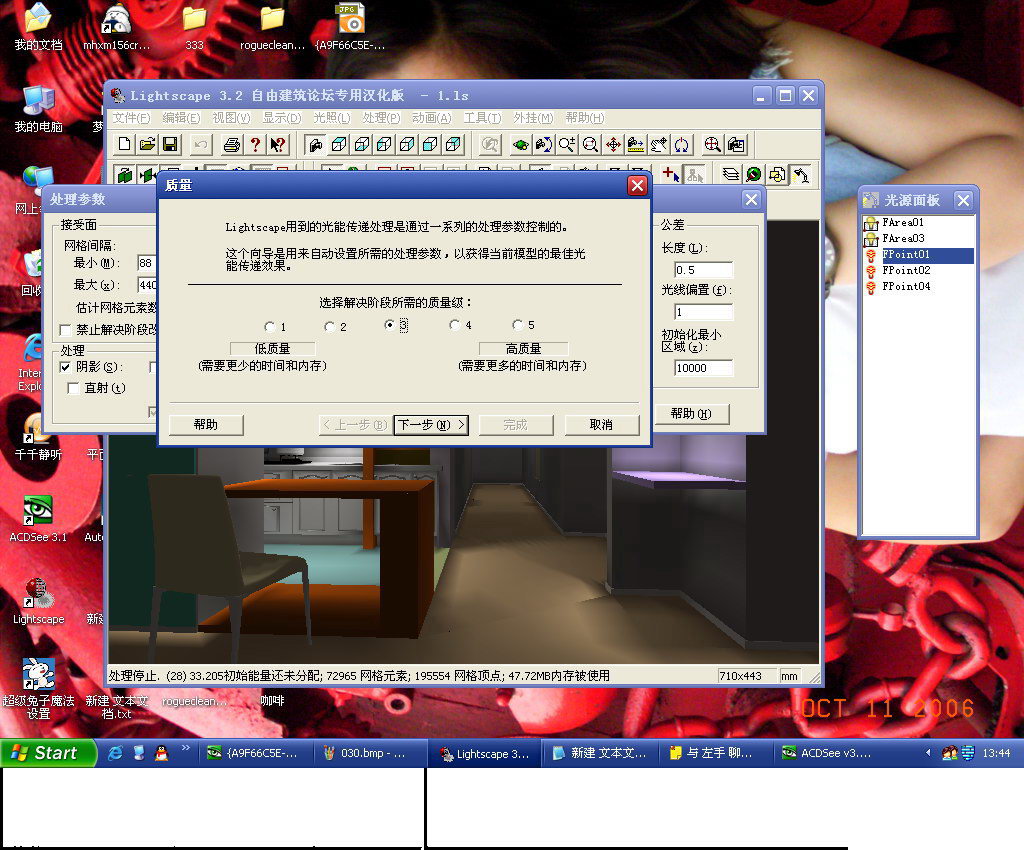The width and height of the screenshot is (1024, 850).
Task: Click the 光线偏置 input field
Action: pos(703,312)
